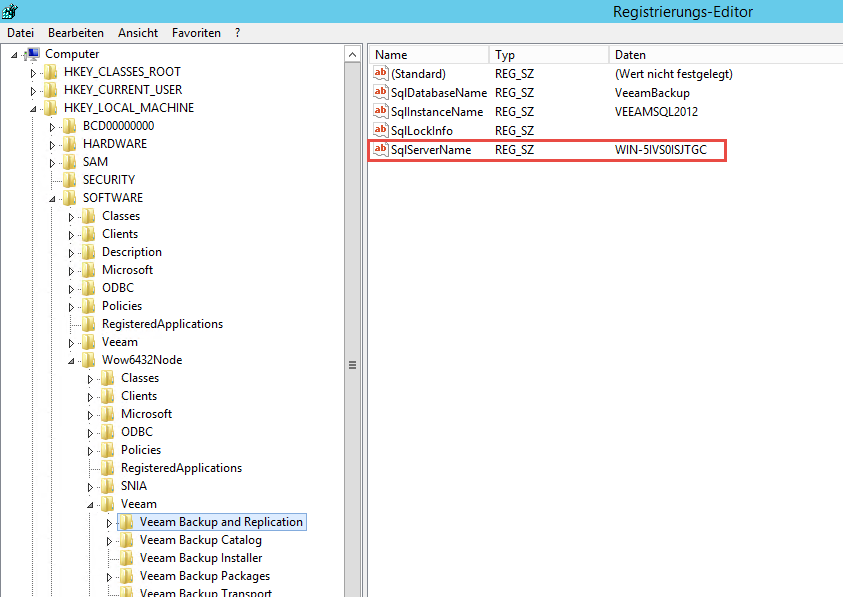This screenshot has height=597, width=843.
Task: Sort values by the Name column header
Action: 429,55
